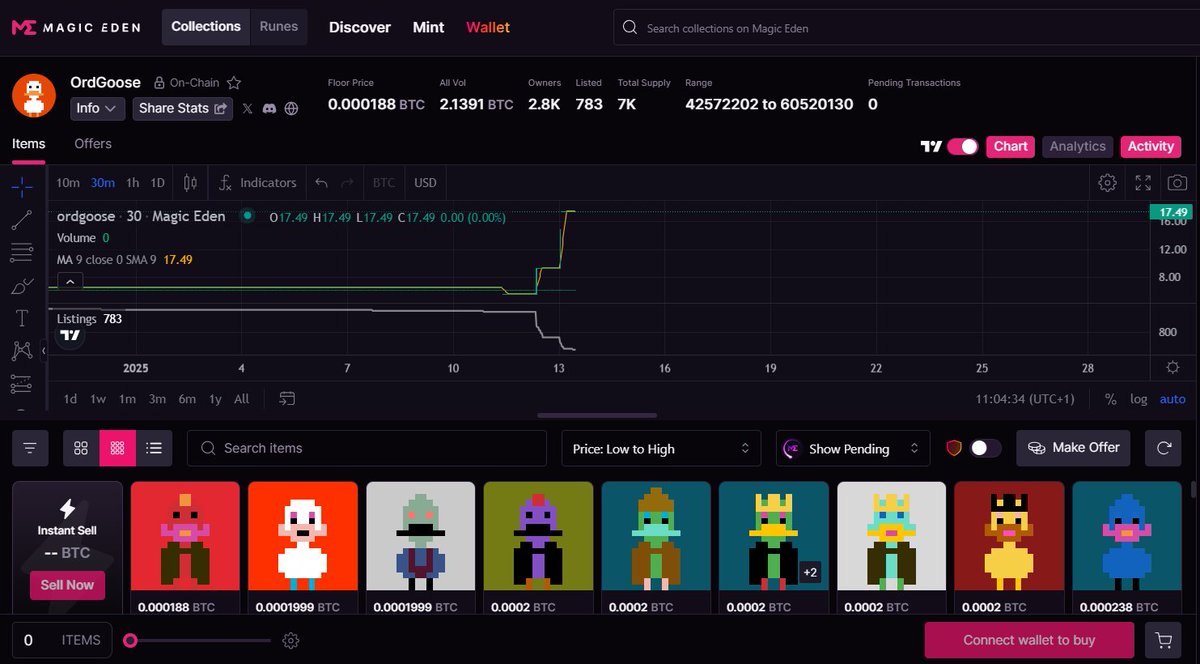Click the Make Offer button

click(1074, 448)
